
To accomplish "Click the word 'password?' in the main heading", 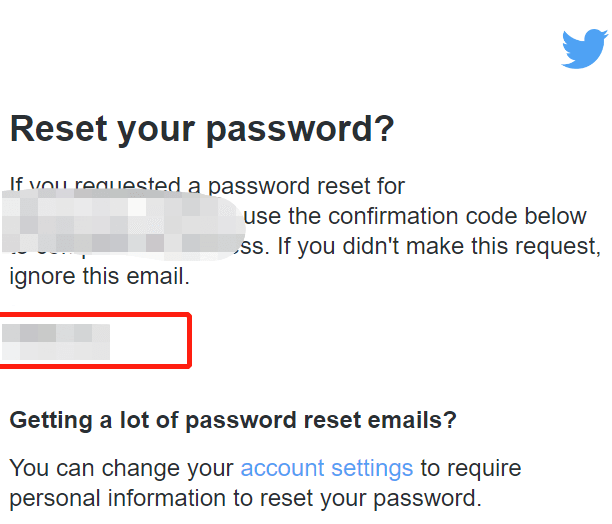I will coord(300,130).
